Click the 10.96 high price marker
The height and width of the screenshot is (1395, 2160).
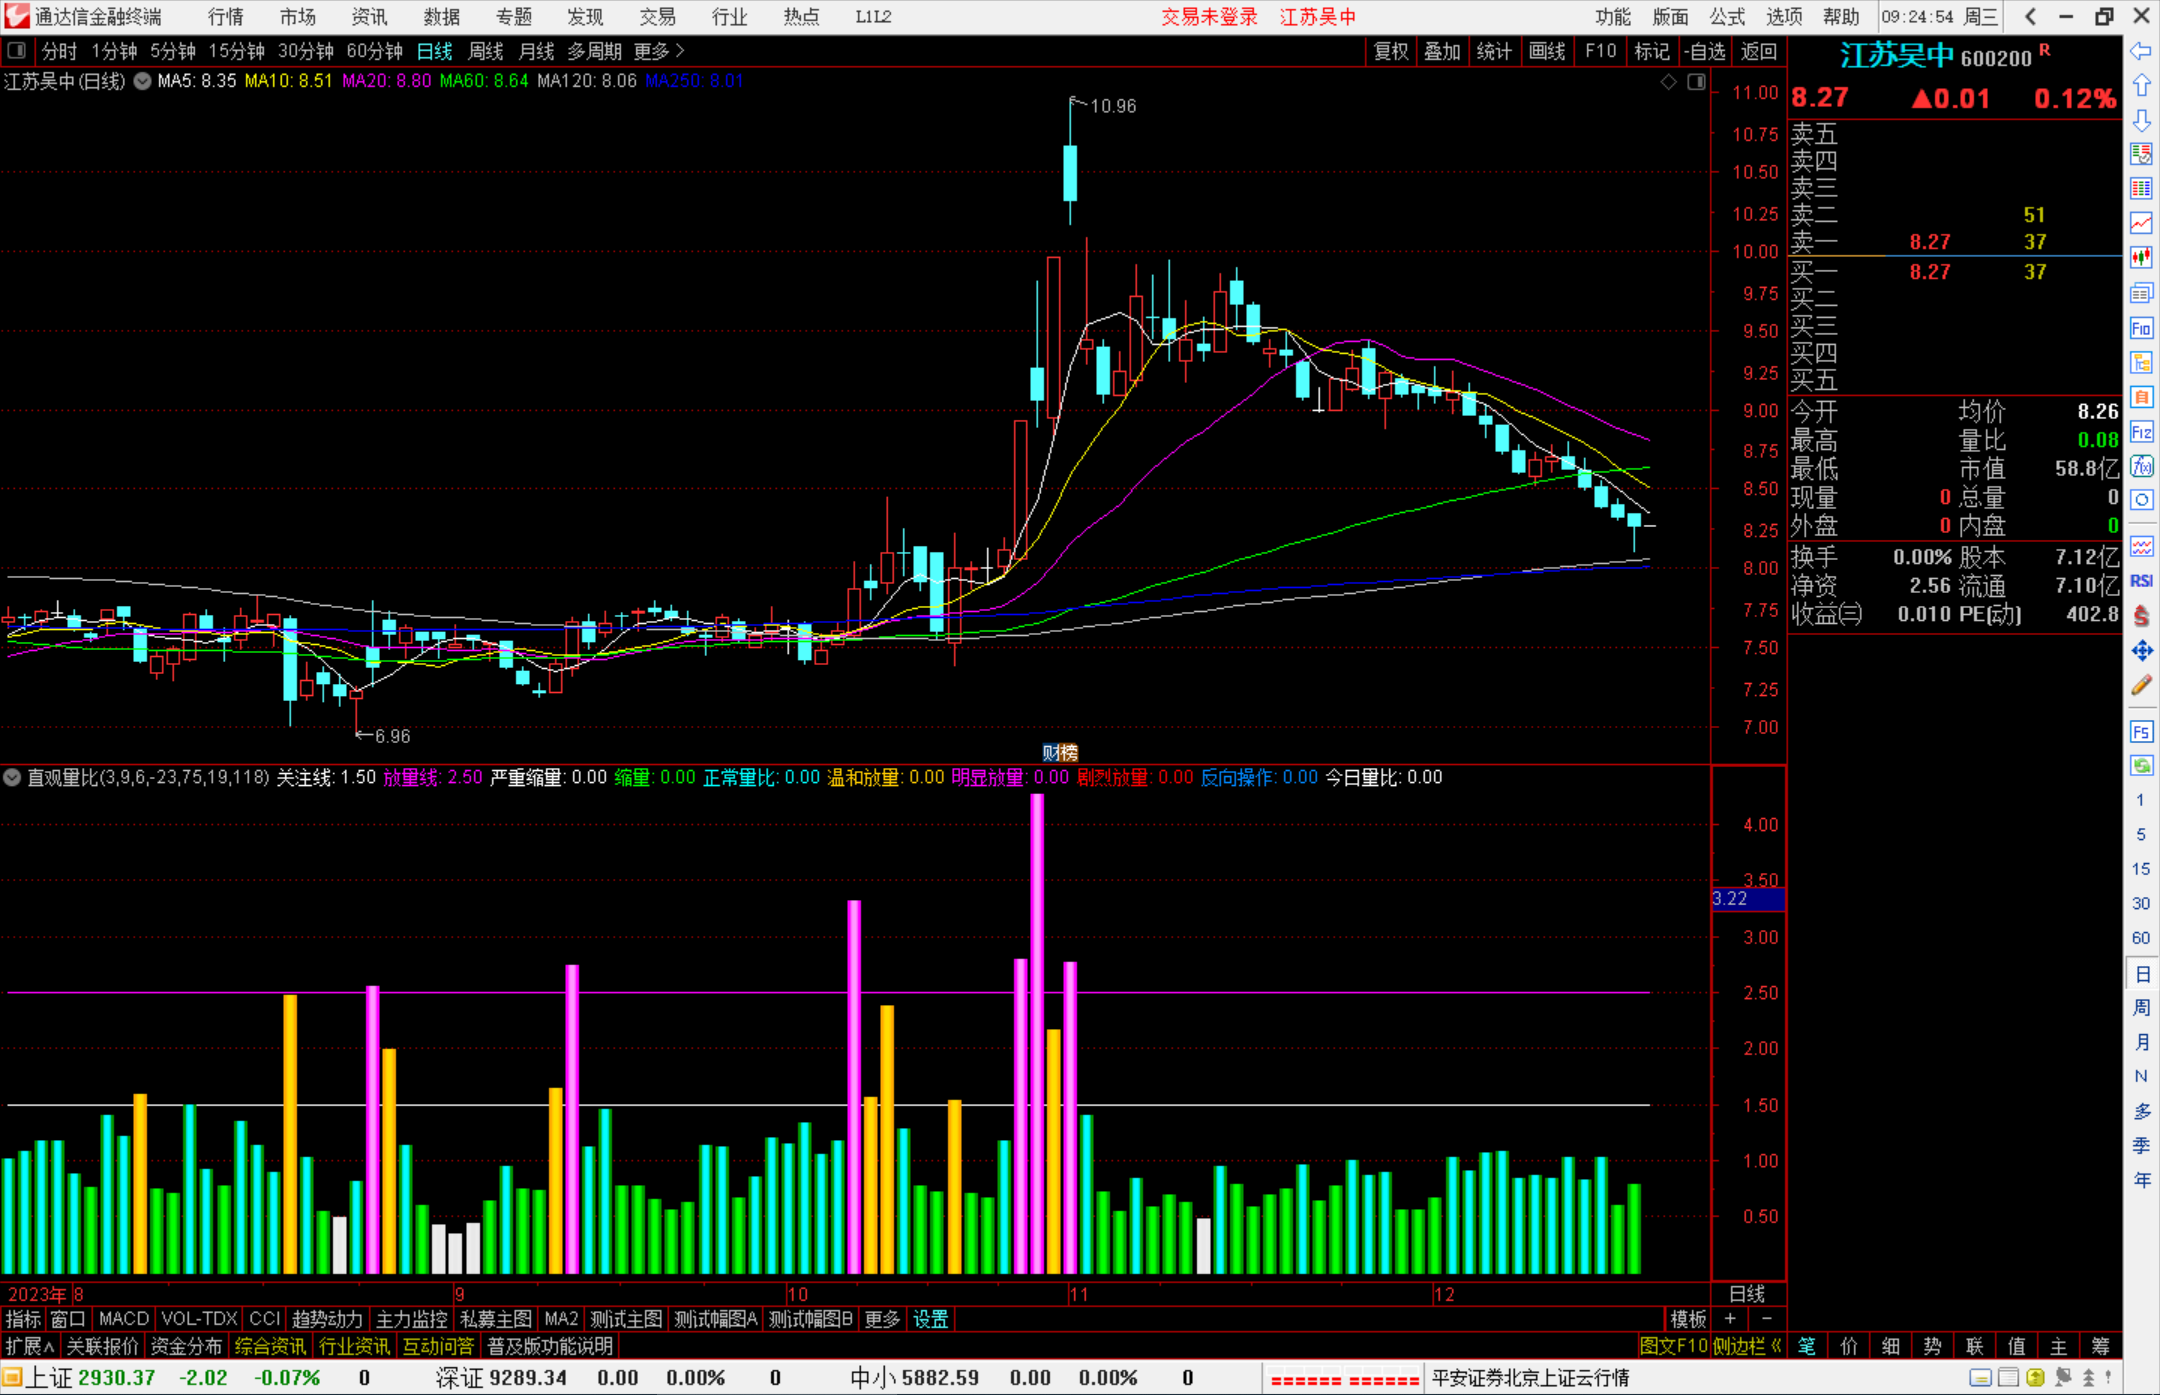[1113, 106]
